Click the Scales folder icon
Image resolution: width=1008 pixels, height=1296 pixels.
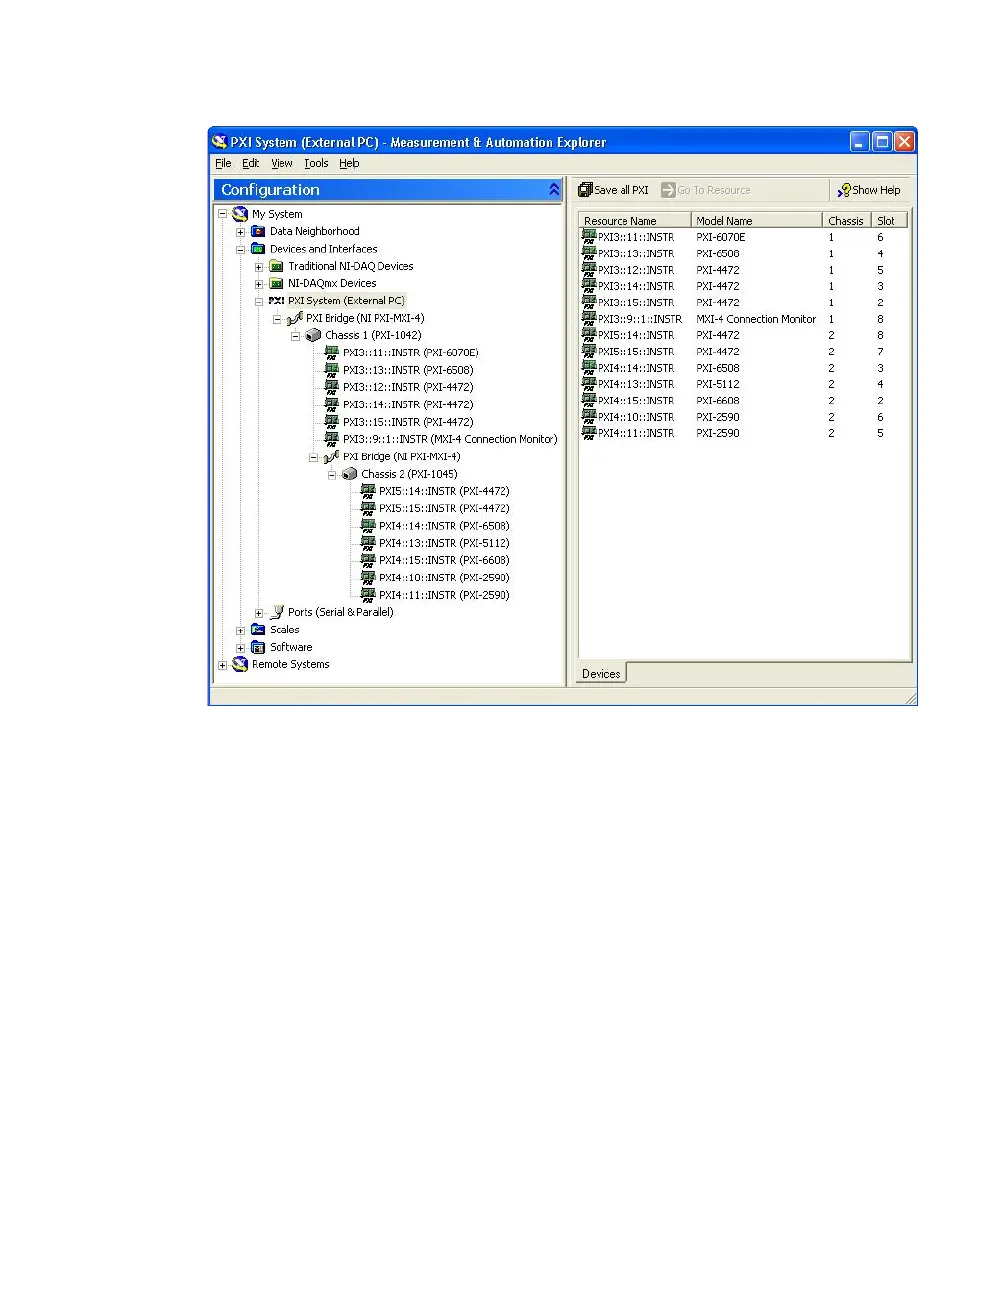(258, 630)
